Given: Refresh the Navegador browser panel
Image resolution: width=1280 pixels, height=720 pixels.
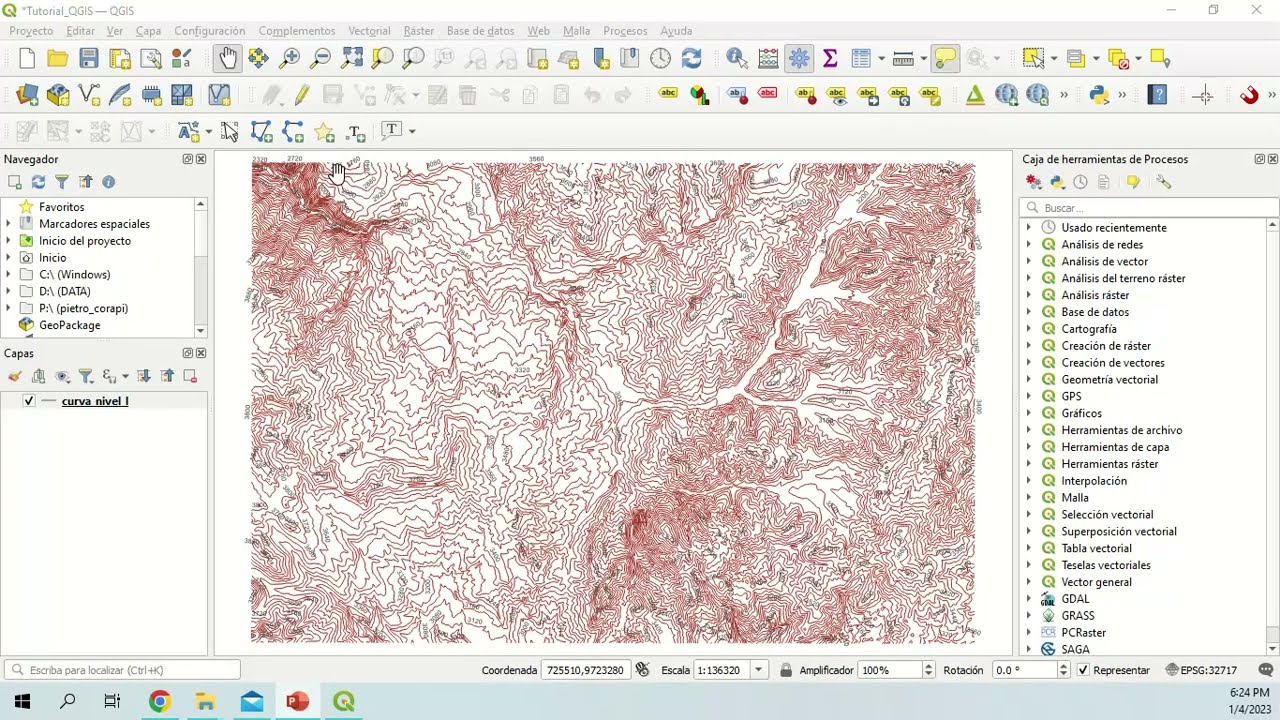Looking at the screenshot, I should click(x=38, y=182).
